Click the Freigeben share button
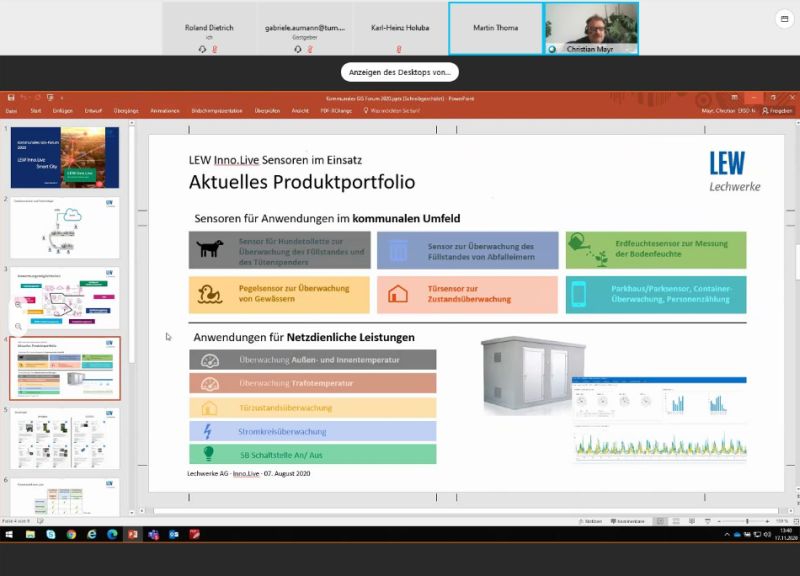The width and height of the screenshot is (800, 576). [x=777, y=111]
